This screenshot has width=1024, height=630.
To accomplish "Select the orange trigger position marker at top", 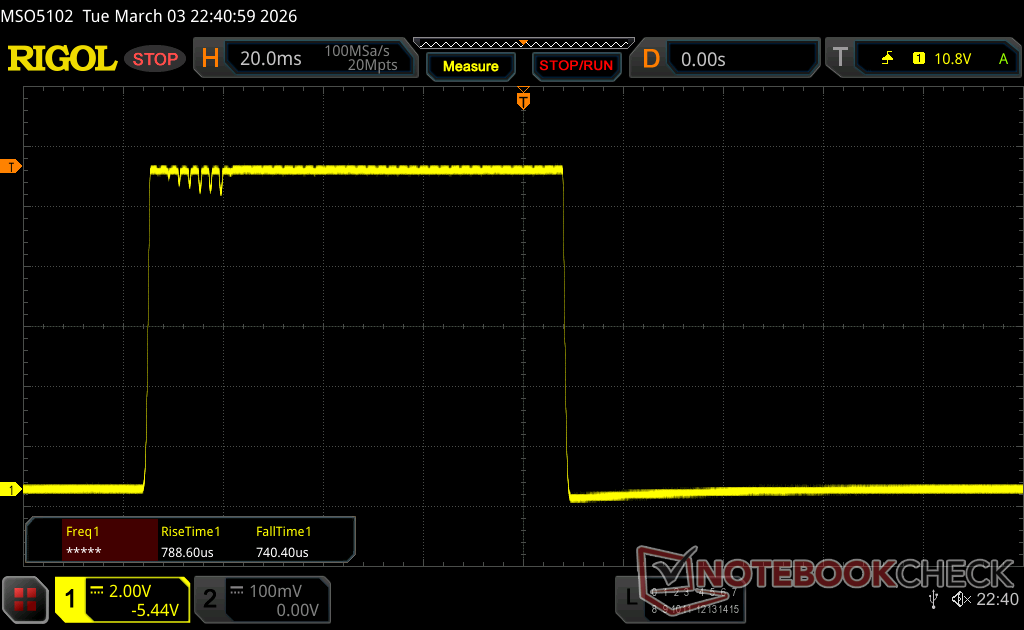I will (522, 100).
